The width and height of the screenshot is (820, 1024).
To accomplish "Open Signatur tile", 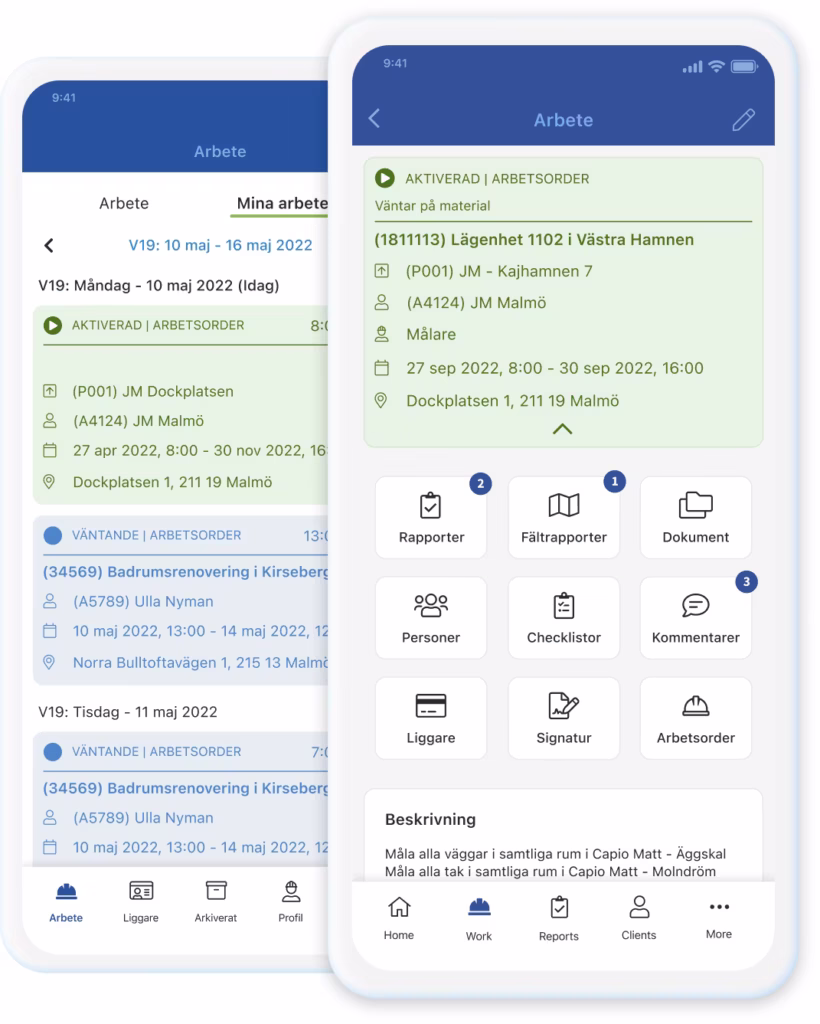I will pos(563,718).
